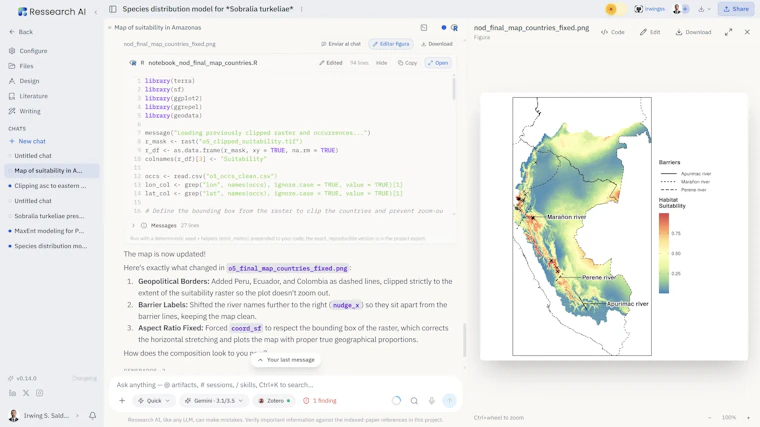Open the Literature section
Image resolution: width=760 pixels, height=427 pixels.
point(28,96)
